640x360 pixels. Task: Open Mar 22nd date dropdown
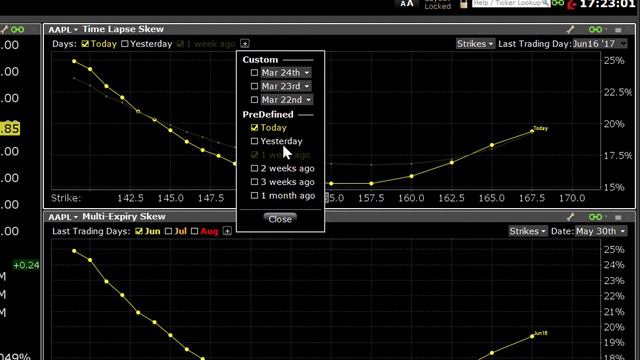[287, 100]
